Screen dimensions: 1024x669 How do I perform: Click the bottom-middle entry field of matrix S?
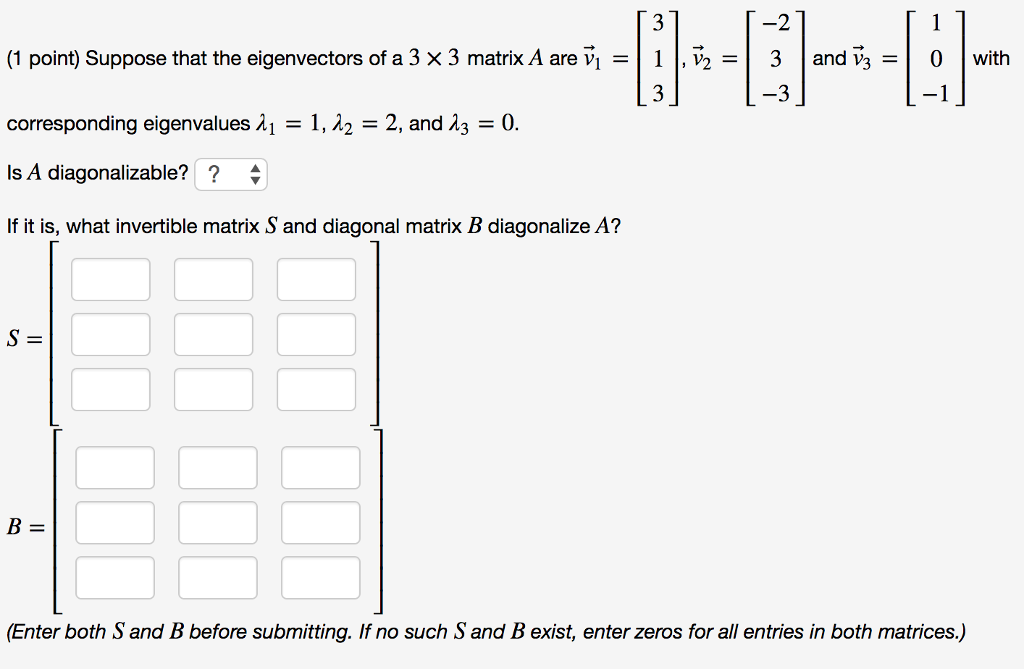(x=214, y=389)
